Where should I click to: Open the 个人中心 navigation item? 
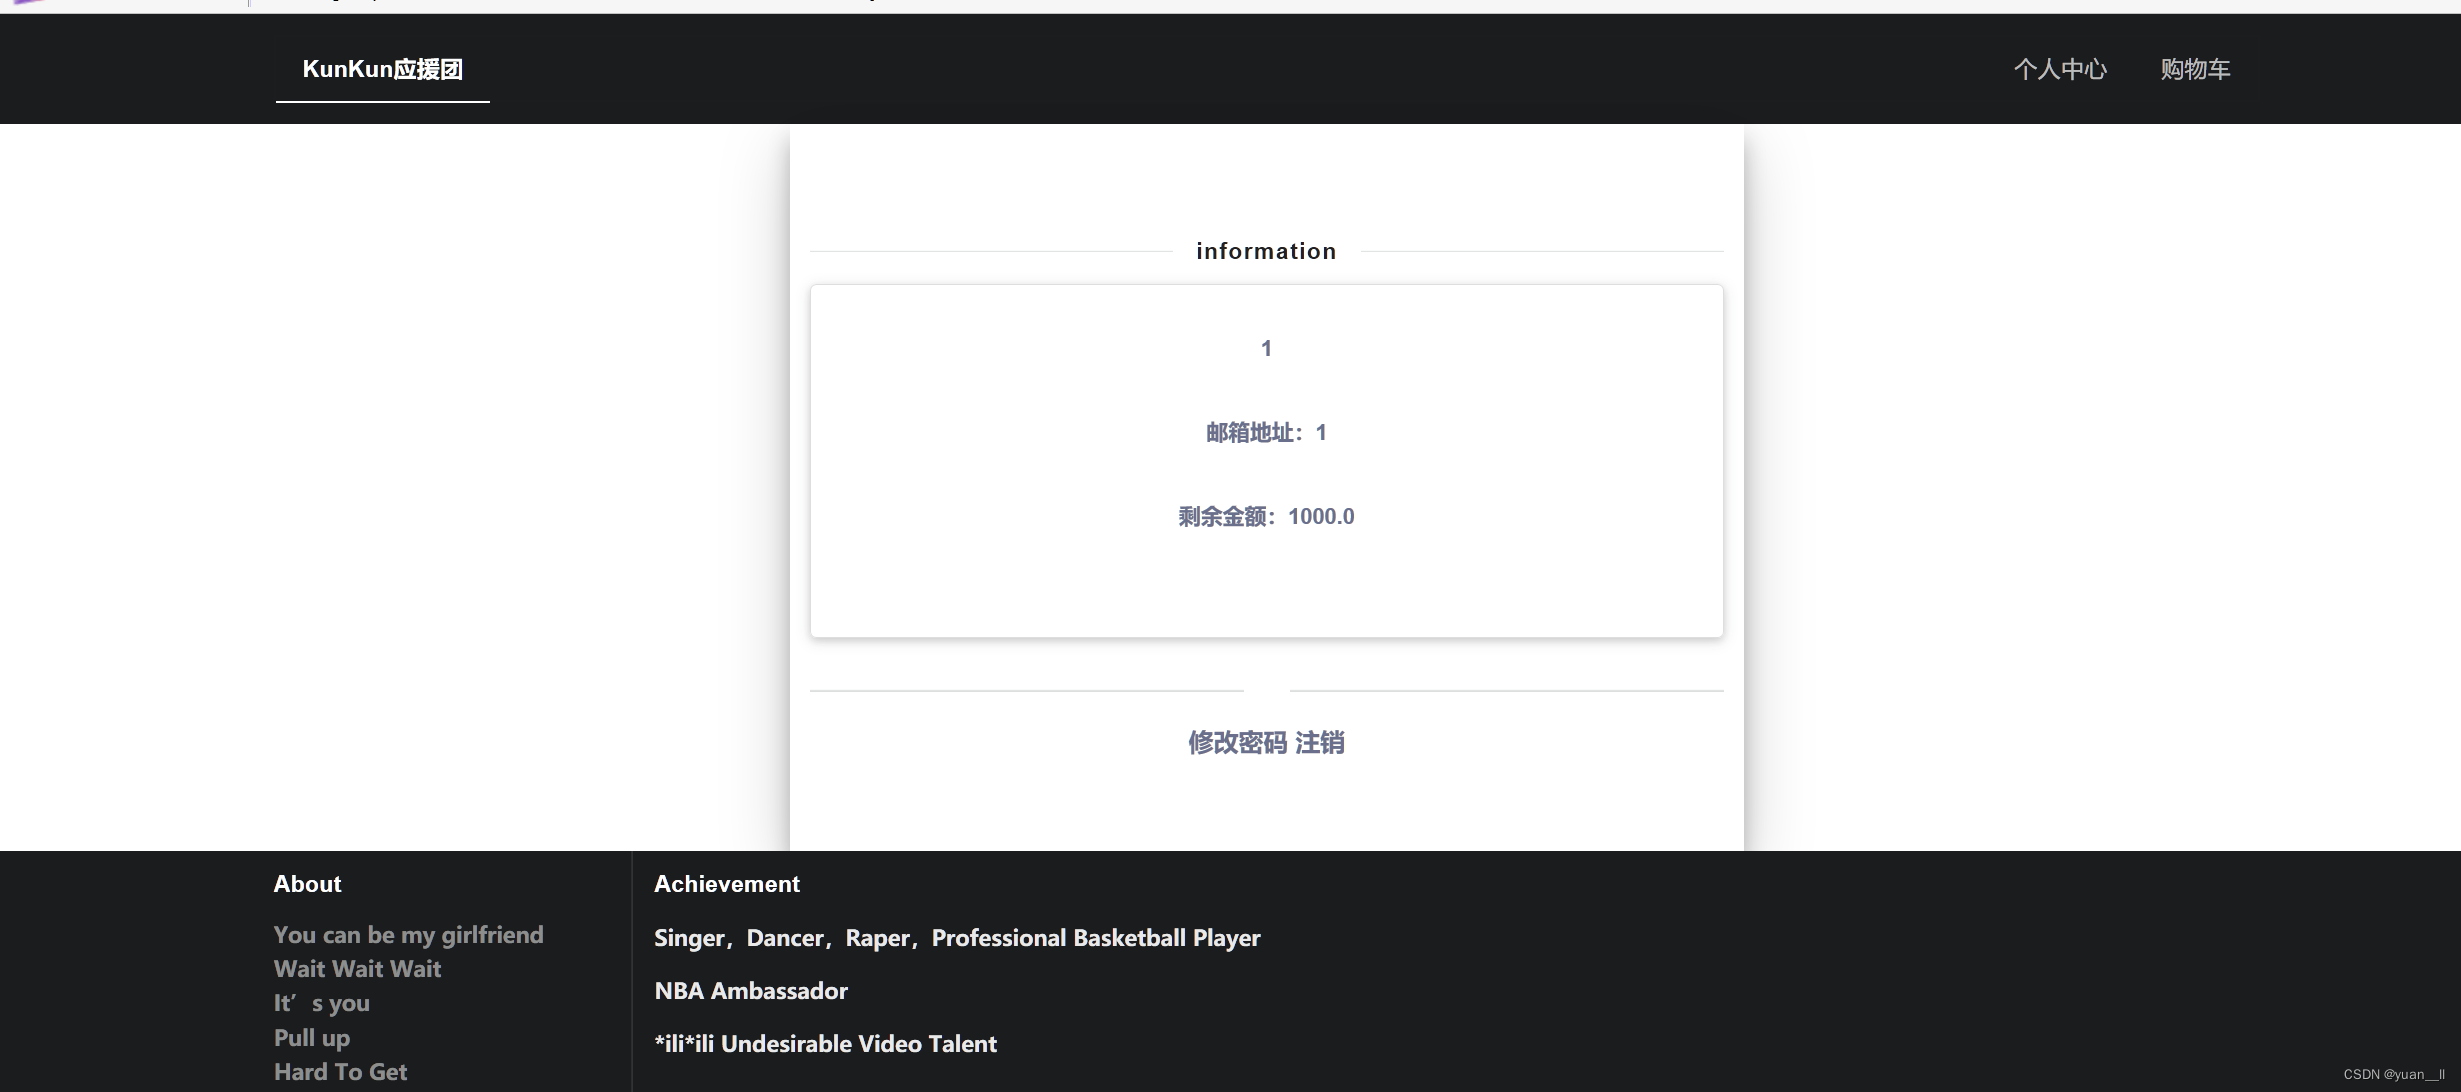point(2059,69)
